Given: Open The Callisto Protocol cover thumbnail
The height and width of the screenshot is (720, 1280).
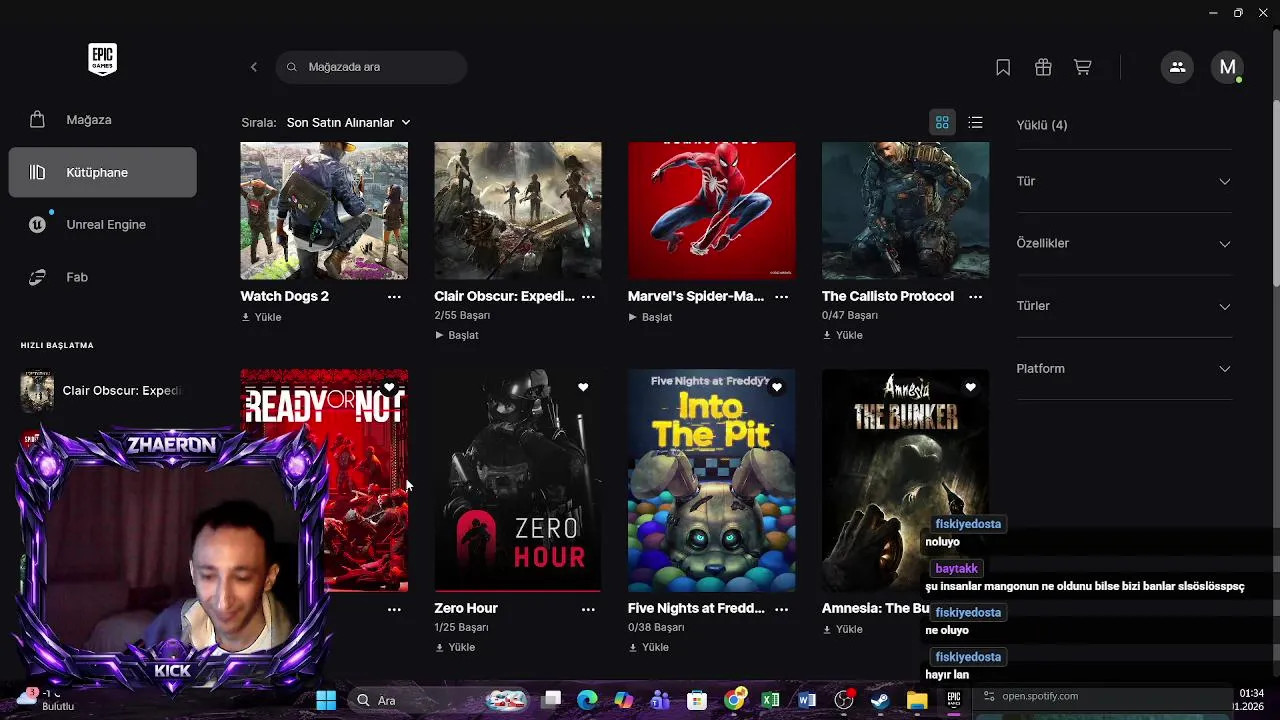Looking at the screenshot, I should (x=906, y=211).
